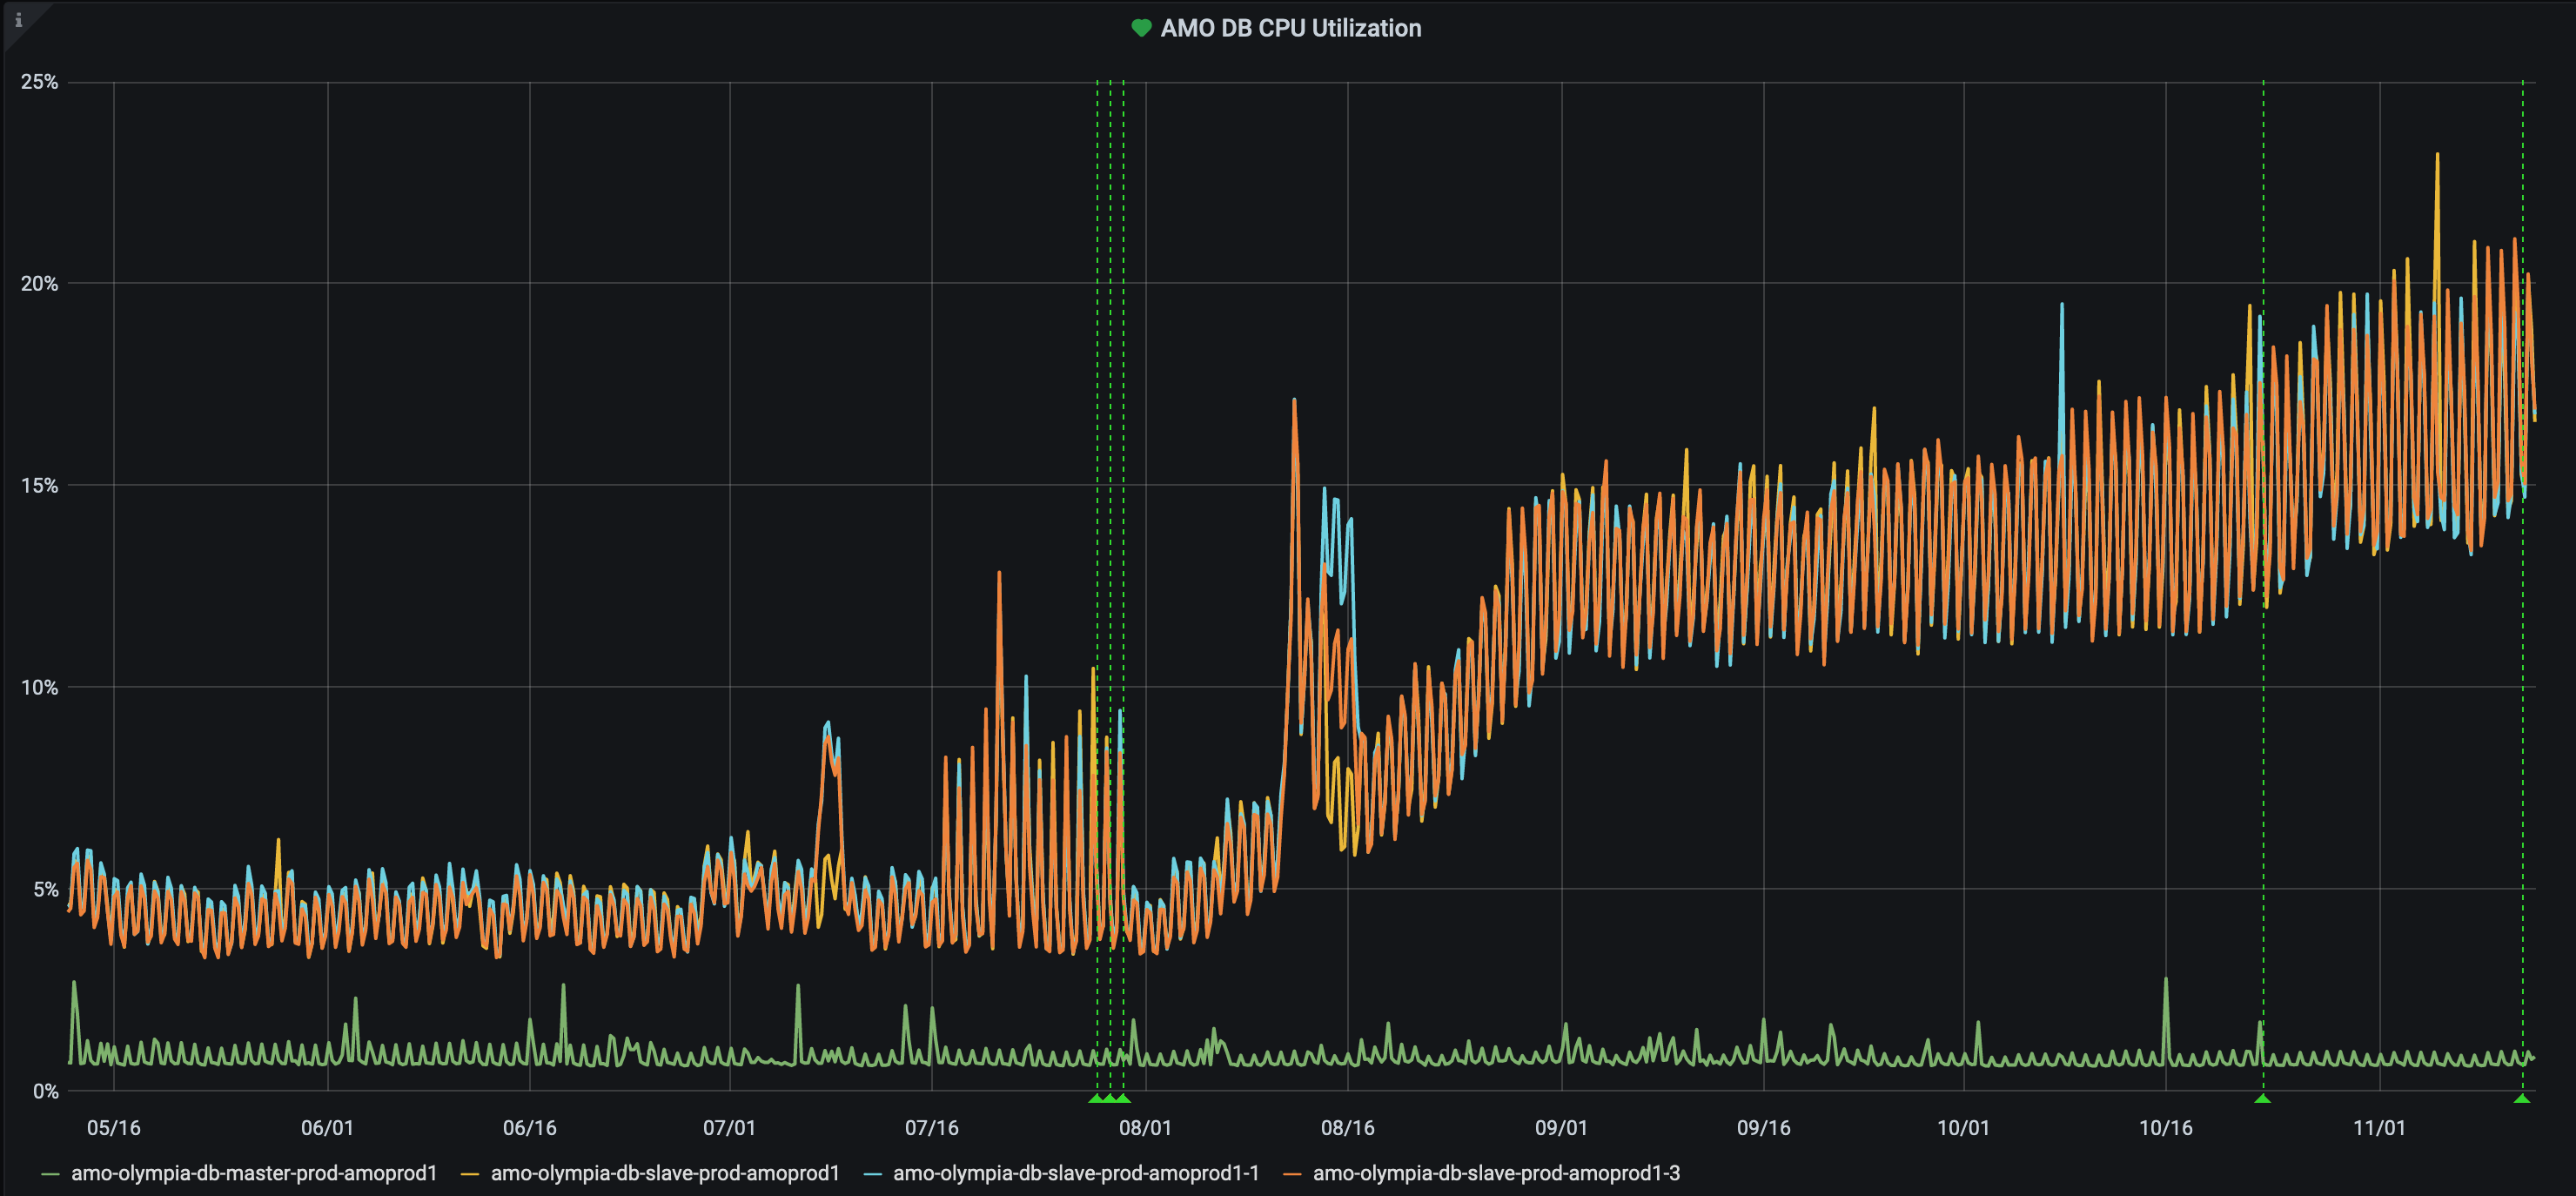
Task: Open orange color swatch for amoprod1-3 series
Action: tap(1292, 1174)
